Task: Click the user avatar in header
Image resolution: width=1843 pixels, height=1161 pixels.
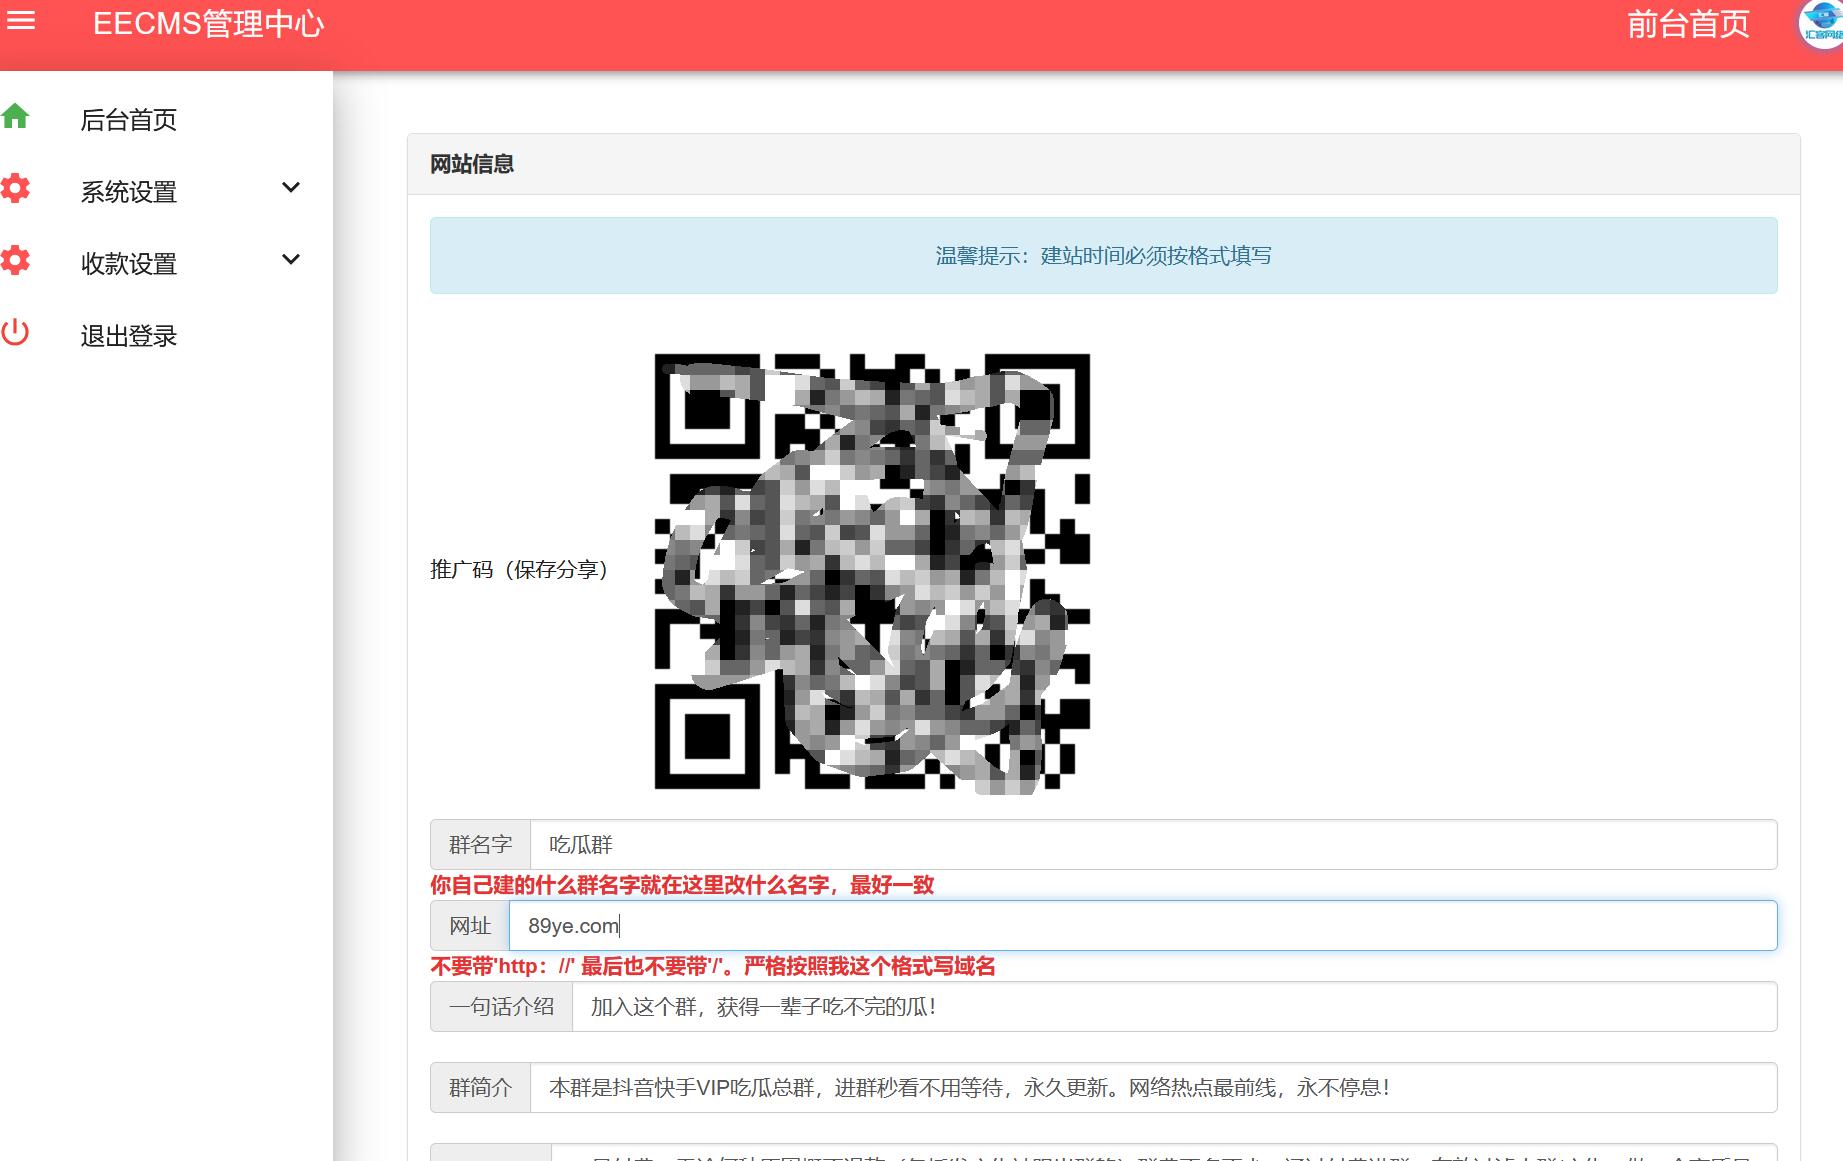Action: click(1822, 25)
